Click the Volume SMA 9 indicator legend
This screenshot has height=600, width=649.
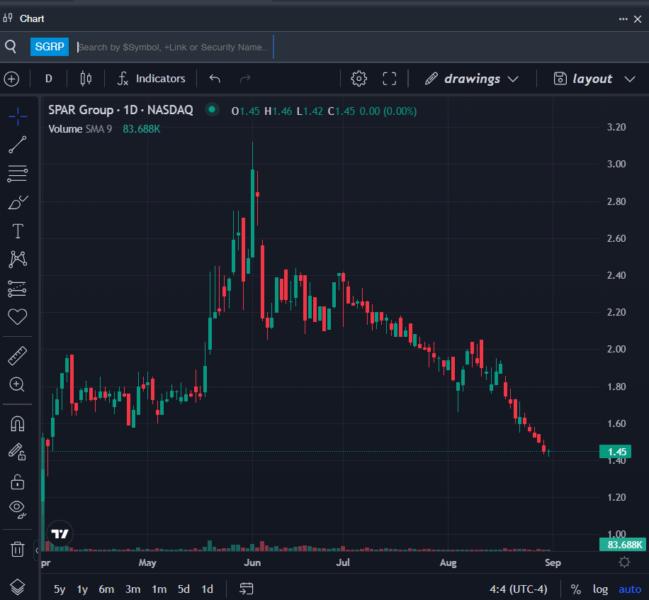[x=80, y=129]
